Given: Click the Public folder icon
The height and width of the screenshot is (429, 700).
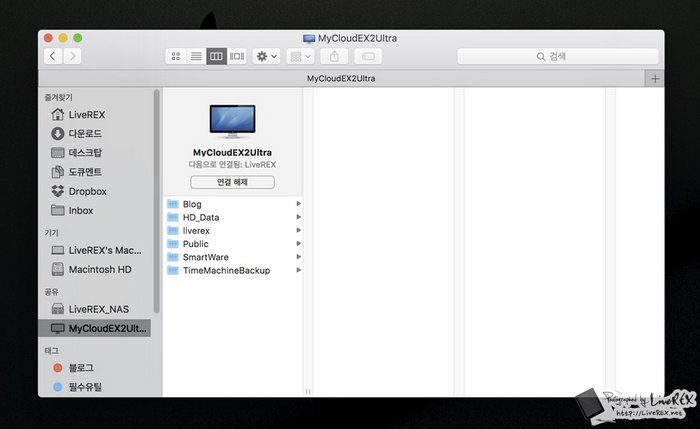Looking at the screenshot, I should [x=173, y=244].
